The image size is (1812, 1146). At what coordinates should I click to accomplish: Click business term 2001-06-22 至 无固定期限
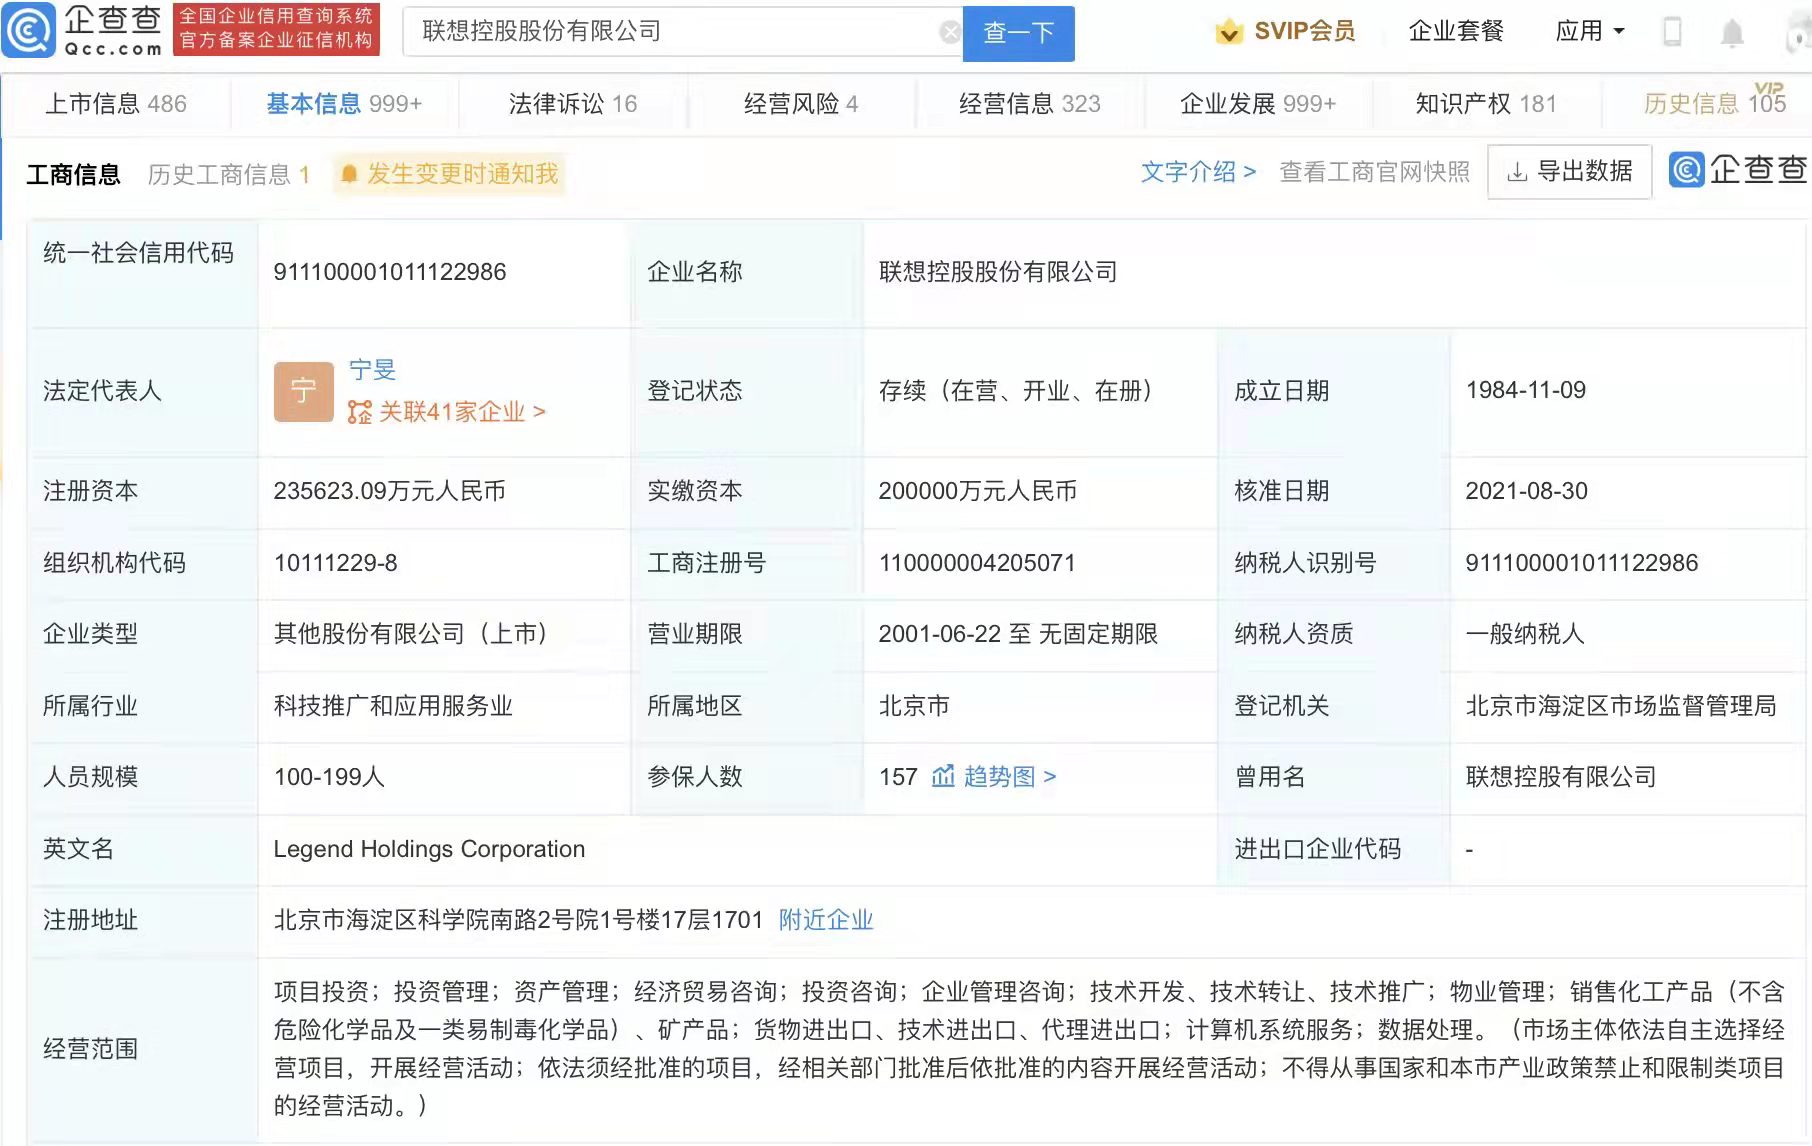(1018, 634)
